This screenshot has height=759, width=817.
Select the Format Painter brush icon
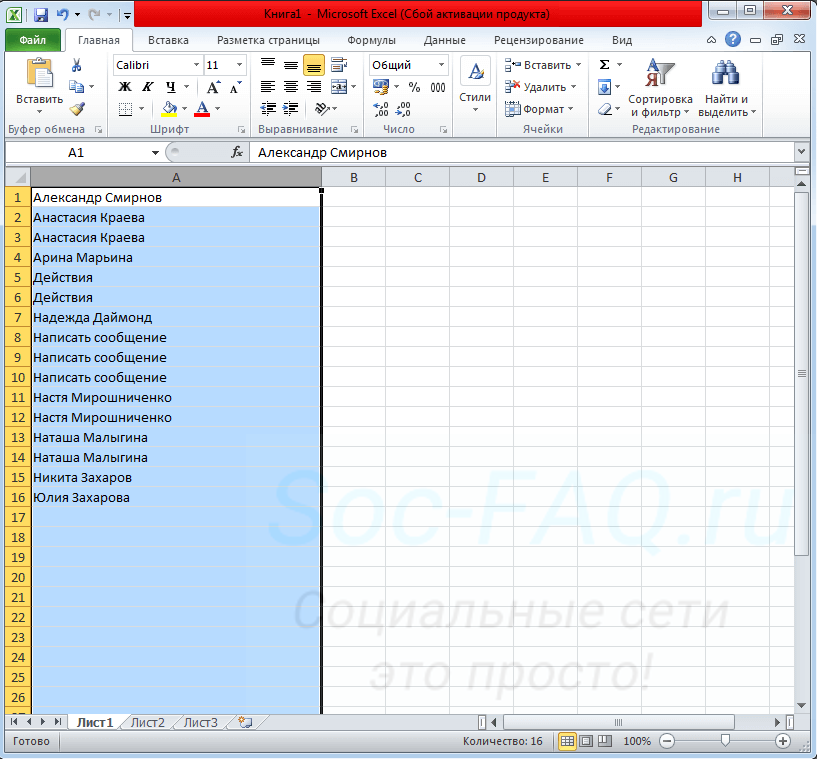tap(76, 109)
